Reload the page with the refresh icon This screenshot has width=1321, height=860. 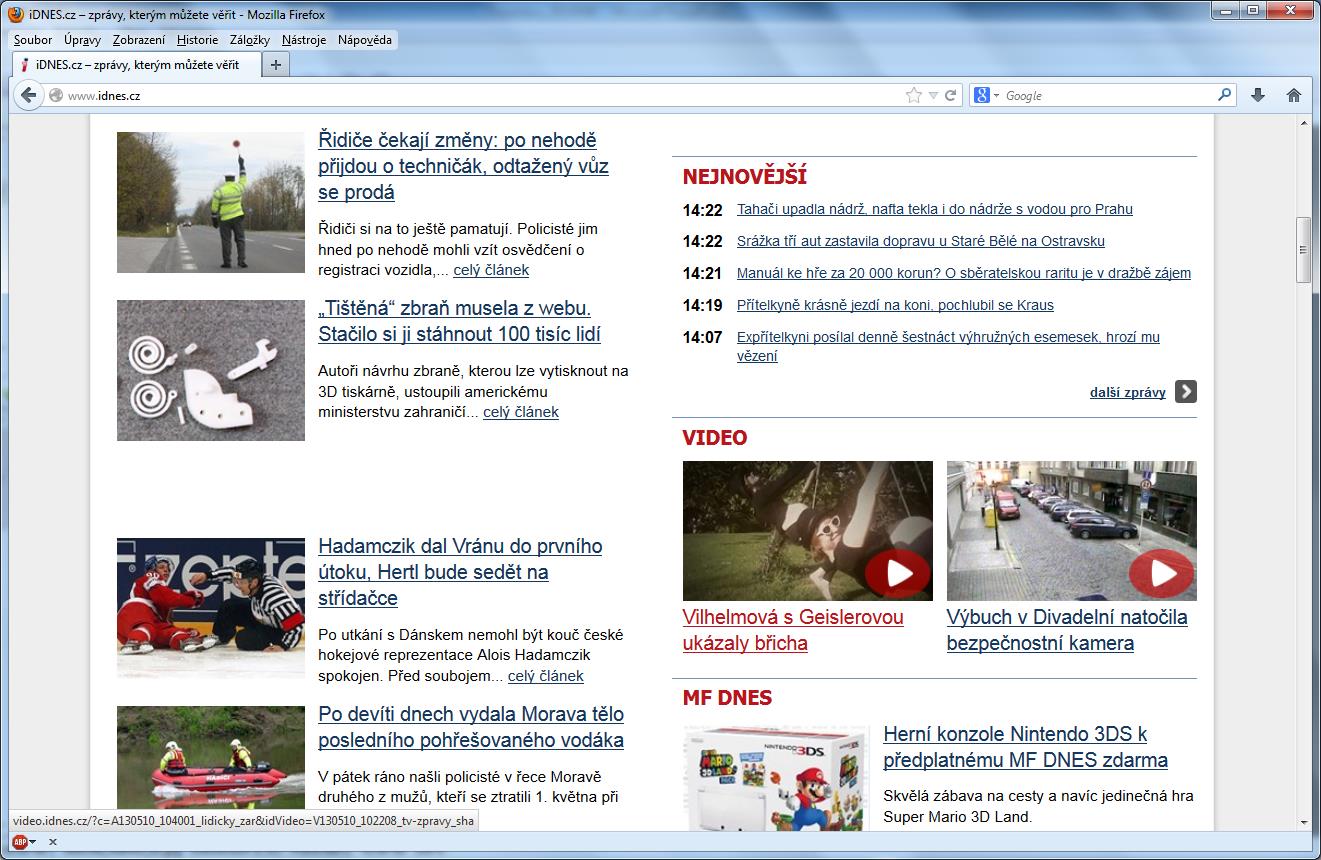(x=951, y=96)
